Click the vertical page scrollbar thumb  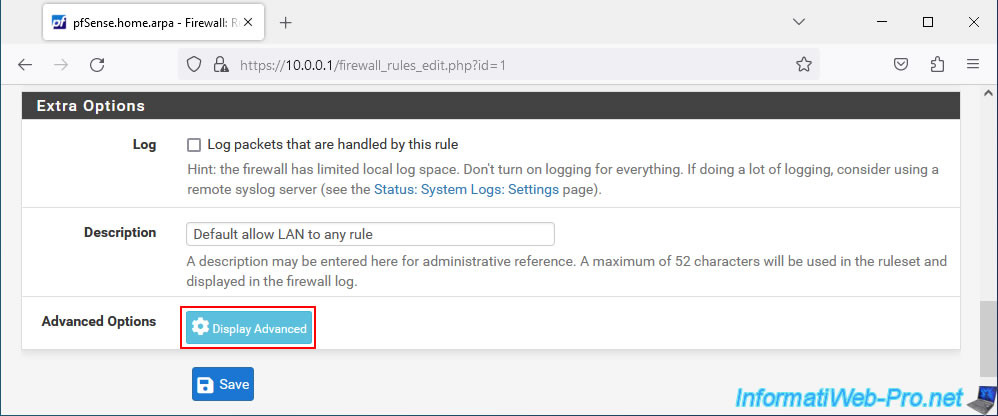pos(988,335)
